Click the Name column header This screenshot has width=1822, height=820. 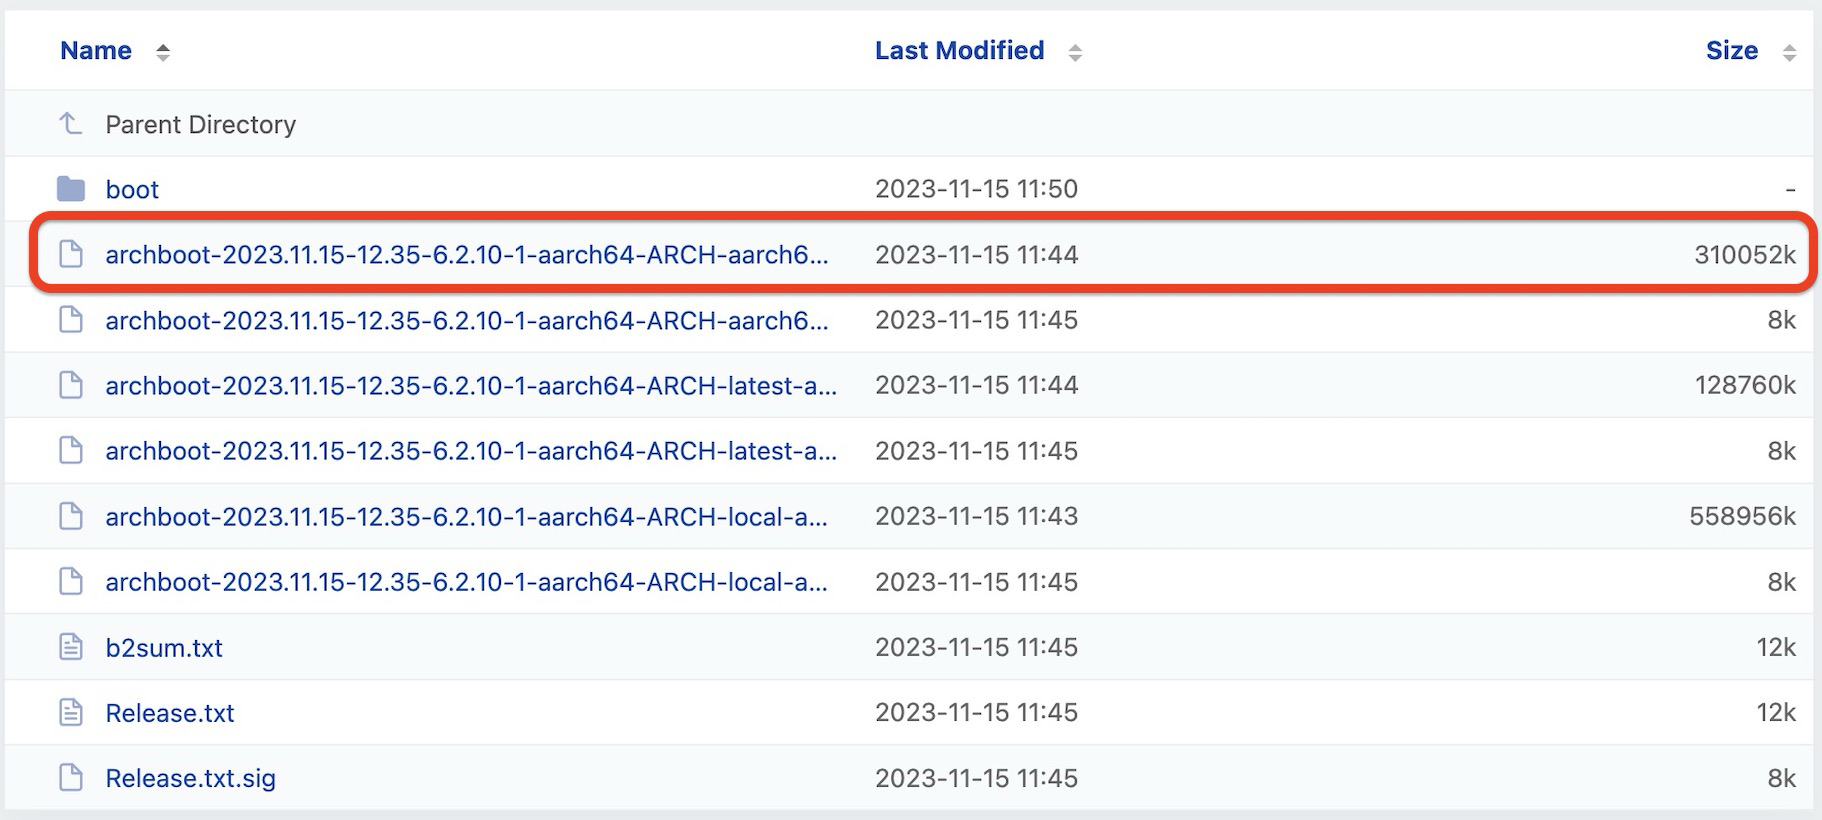96,51
